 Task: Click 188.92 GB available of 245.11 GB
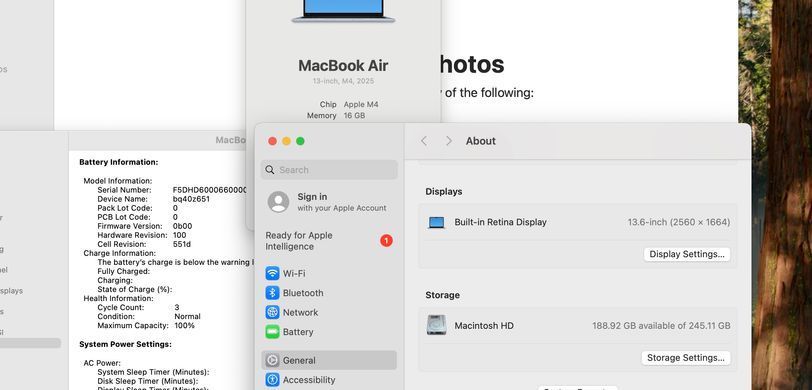(661, 326)
